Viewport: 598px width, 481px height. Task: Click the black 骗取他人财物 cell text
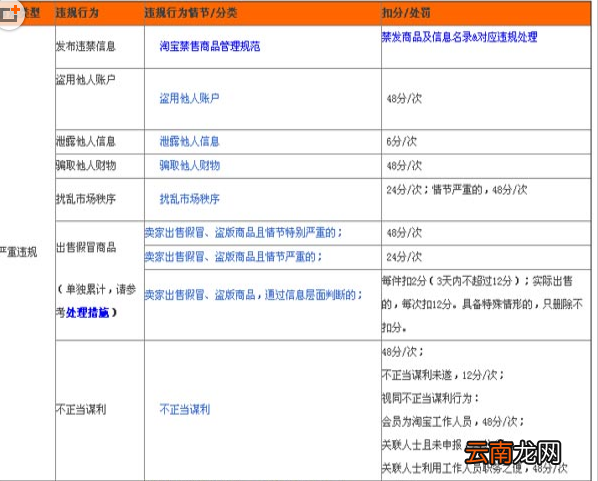pyautogui.click(x=86, y=166)
